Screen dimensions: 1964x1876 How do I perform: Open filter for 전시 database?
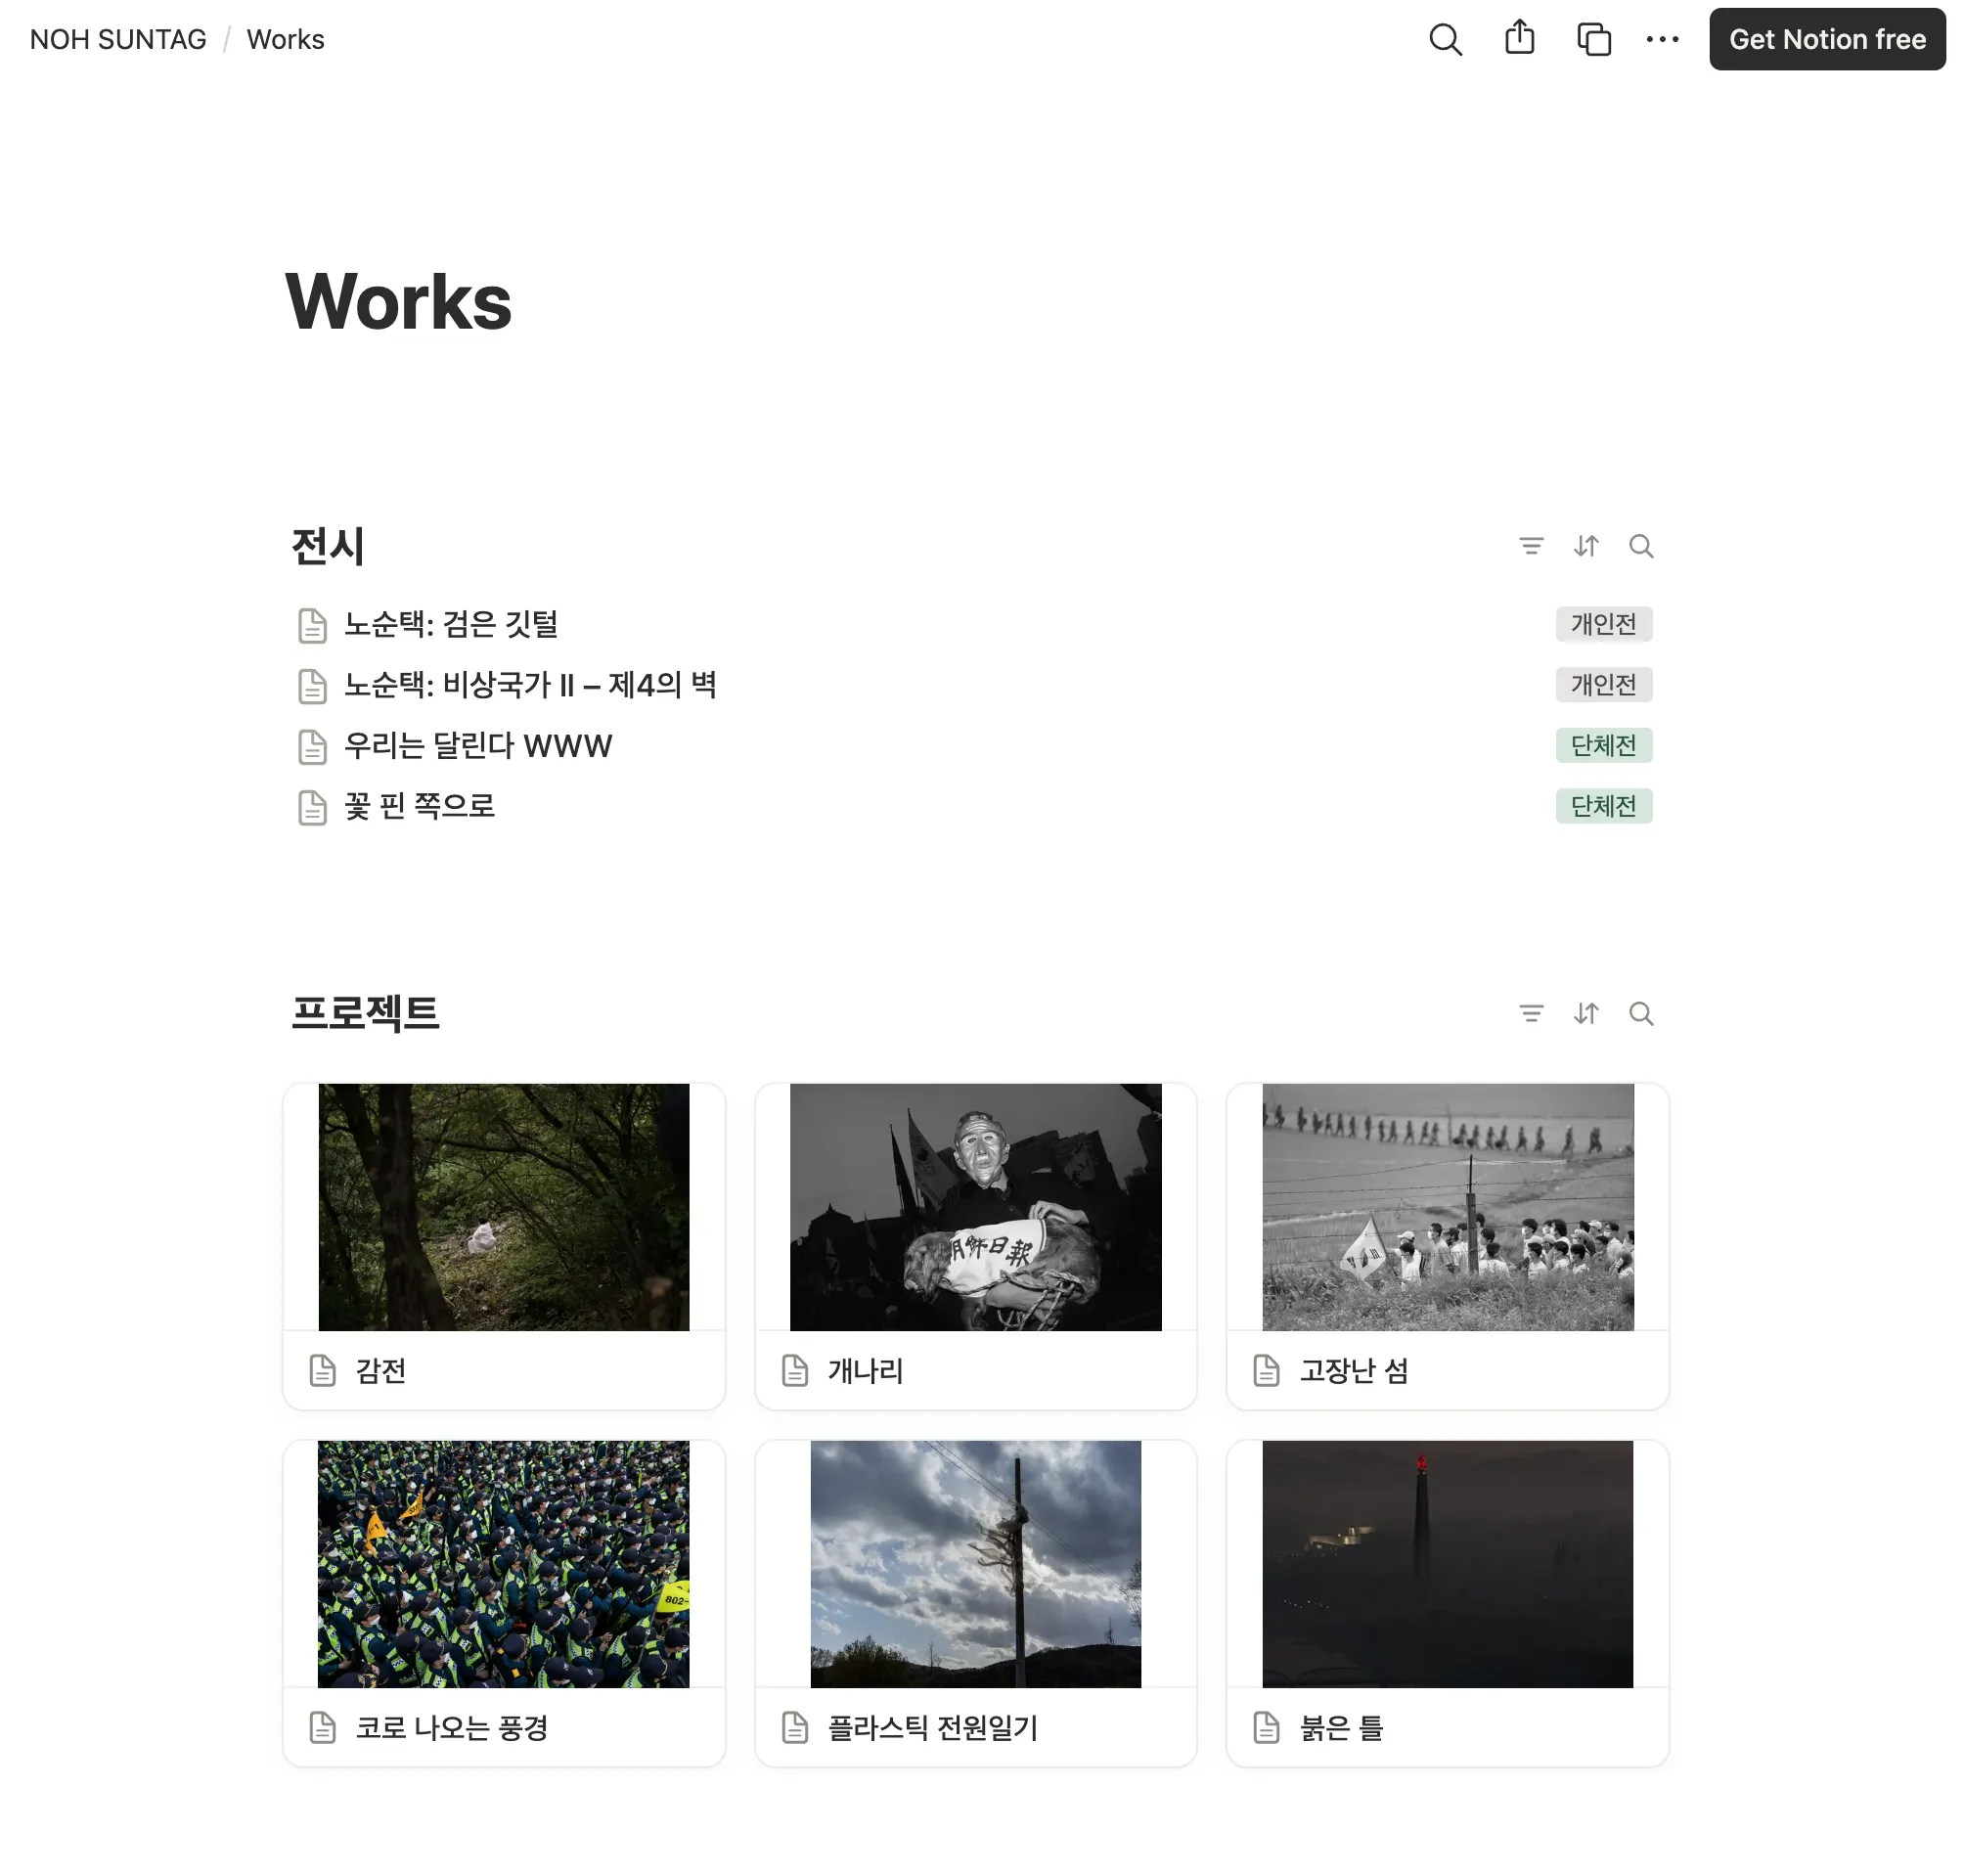tap(1530, 546)
